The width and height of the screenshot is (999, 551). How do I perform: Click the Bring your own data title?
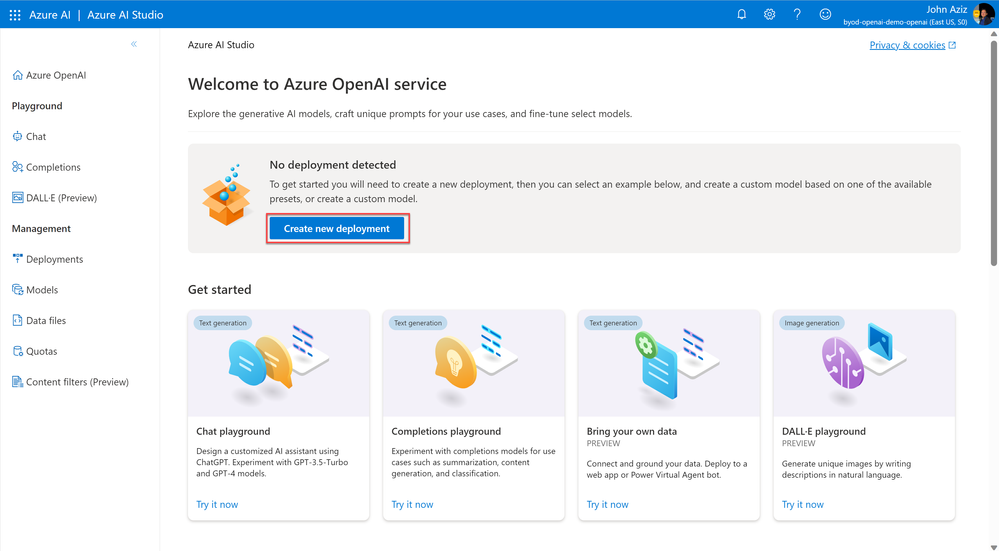[631, 431]
